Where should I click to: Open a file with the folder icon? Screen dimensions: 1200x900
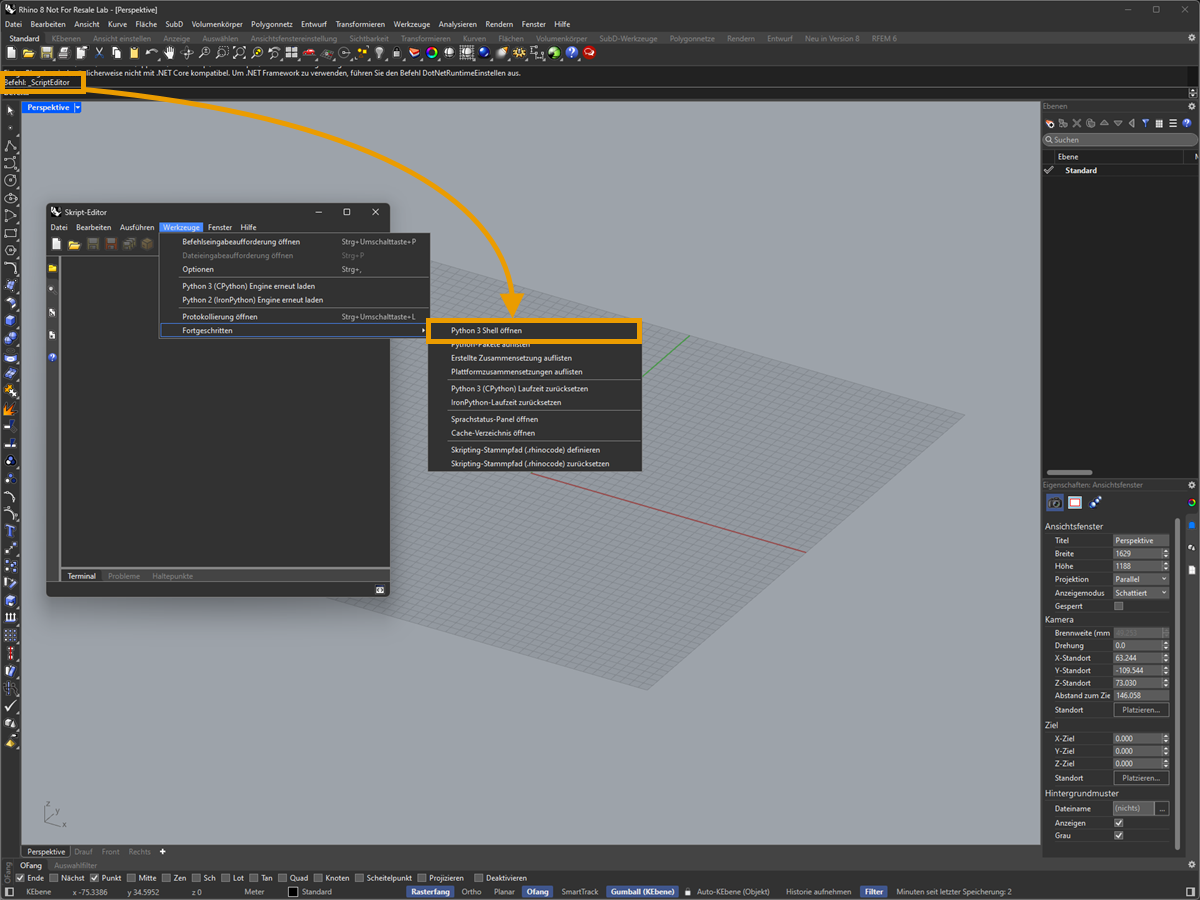click(29, 53)
